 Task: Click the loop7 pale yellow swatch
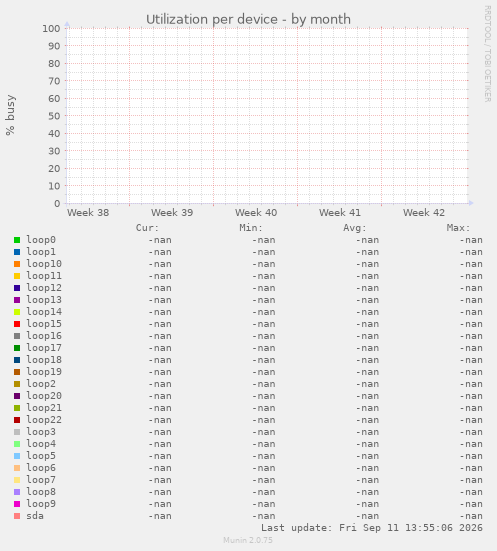pos(17,480)
